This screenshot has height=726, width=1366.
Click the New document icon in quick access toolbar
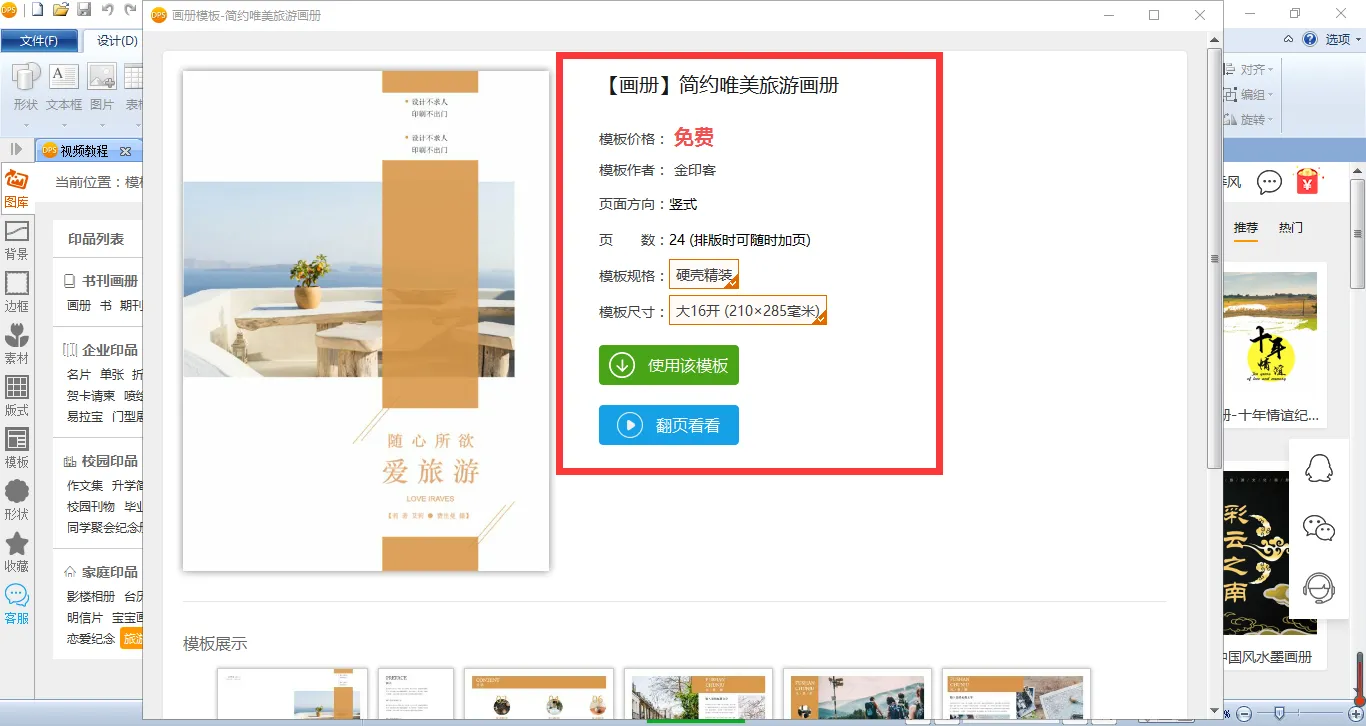(x=37, y=11)
